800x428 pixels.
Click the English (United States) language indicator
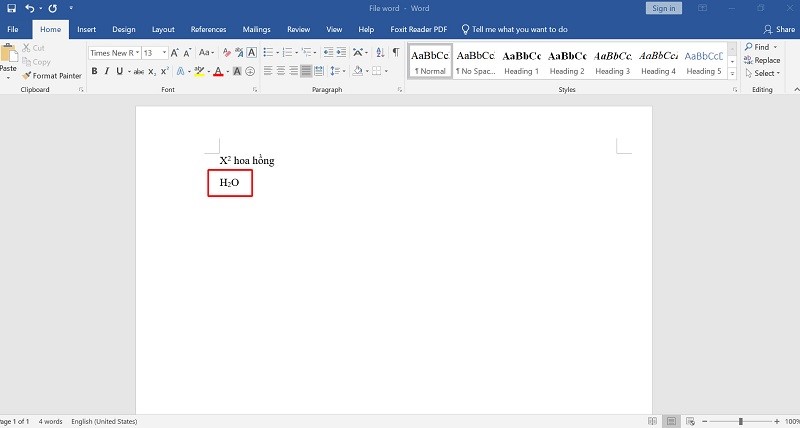tap(104, 421)
